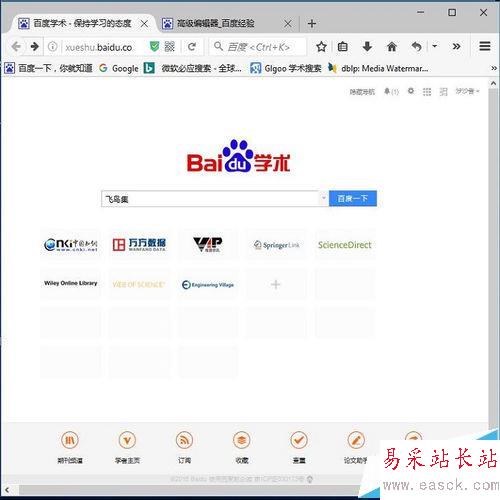Image resolution: width=500 pixels, height=500 pixels.
Task: Open the 万方数据 site tile
Action: click(139, 245)
